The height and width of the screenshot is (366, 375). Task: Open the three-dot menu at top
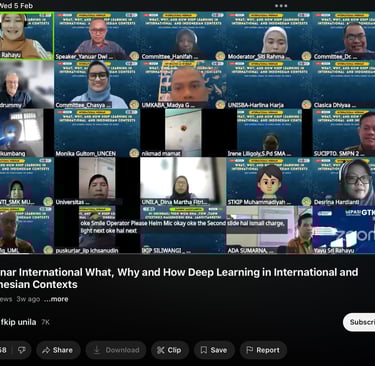[x=281, y=6]
